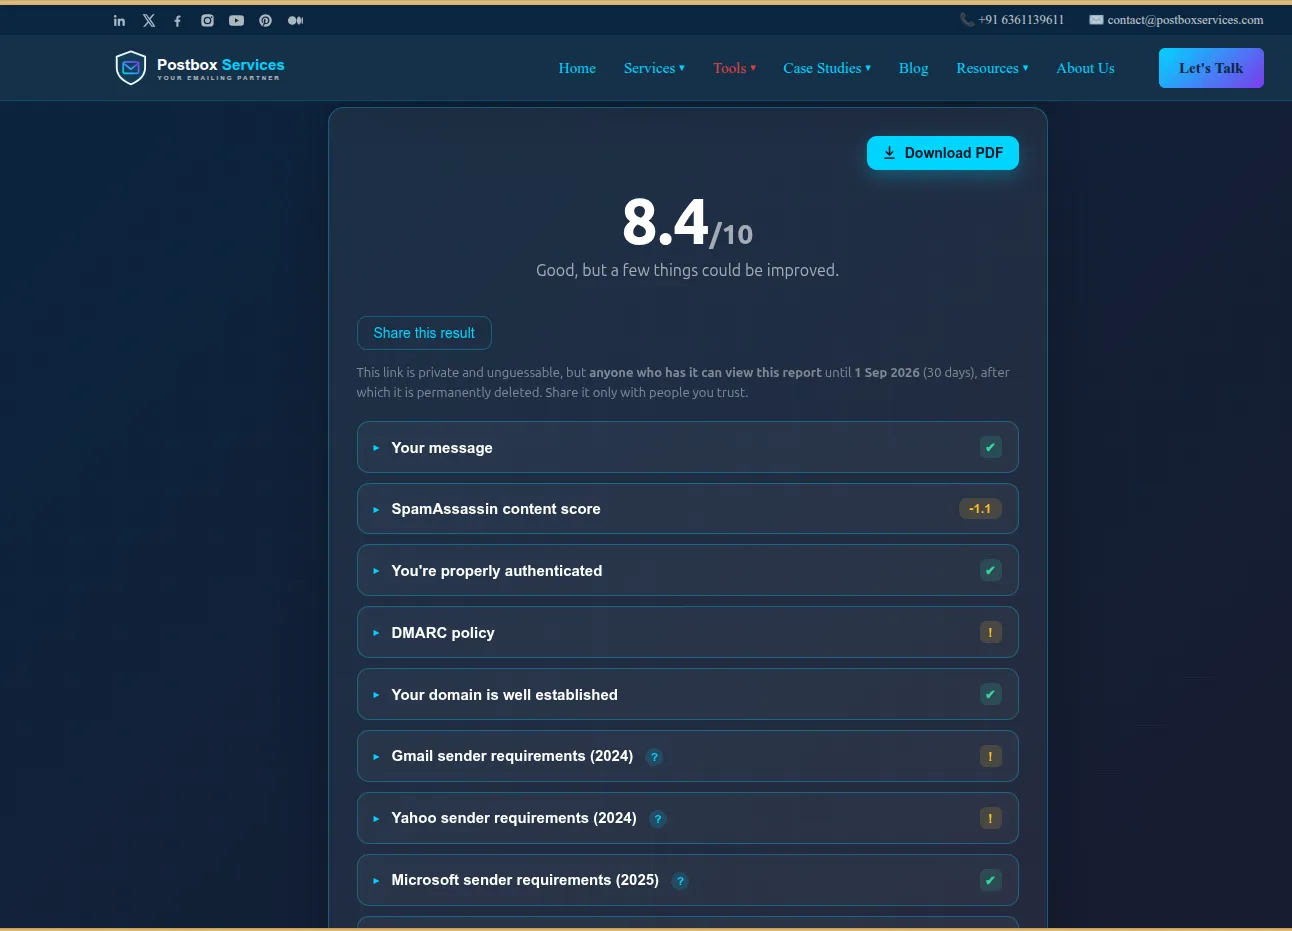Expand the DMARC policy section arrow
The height and width of the screenshot is (931, 1292).
[x=376, y=633]
